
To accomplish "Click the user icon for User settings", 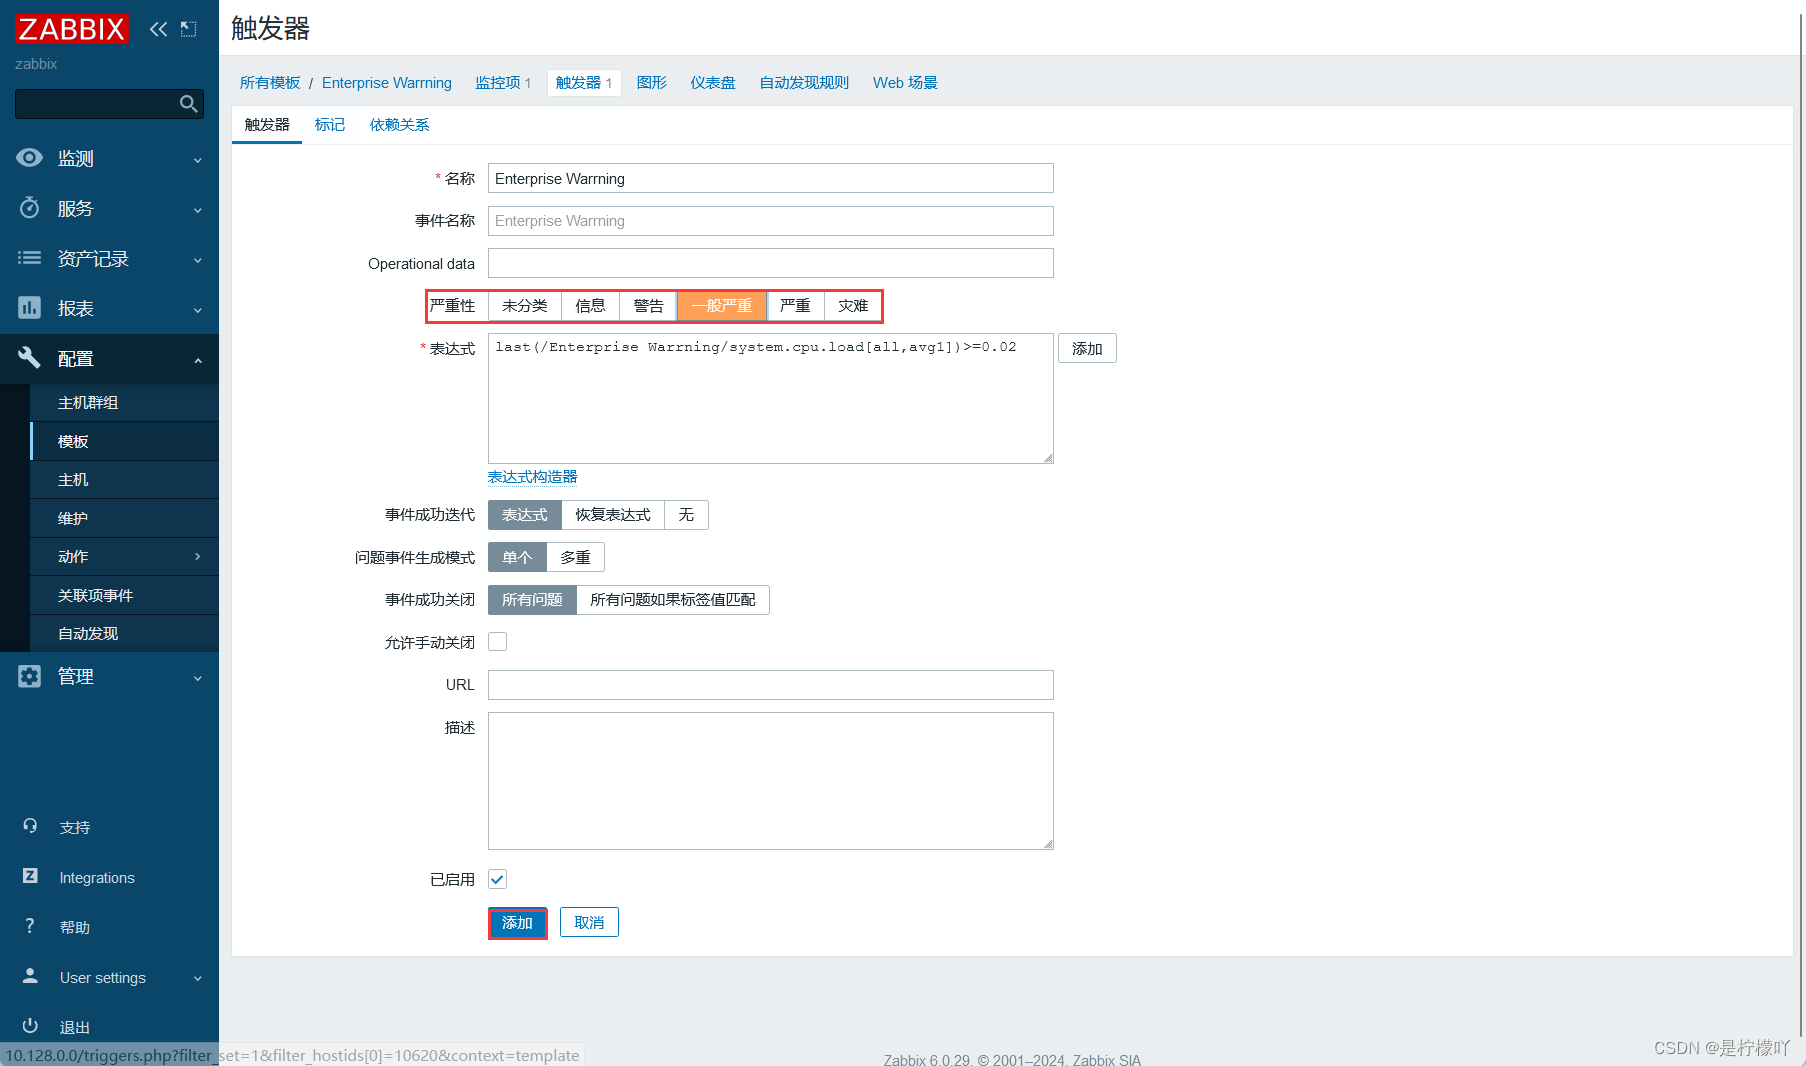I will [30, 976].
